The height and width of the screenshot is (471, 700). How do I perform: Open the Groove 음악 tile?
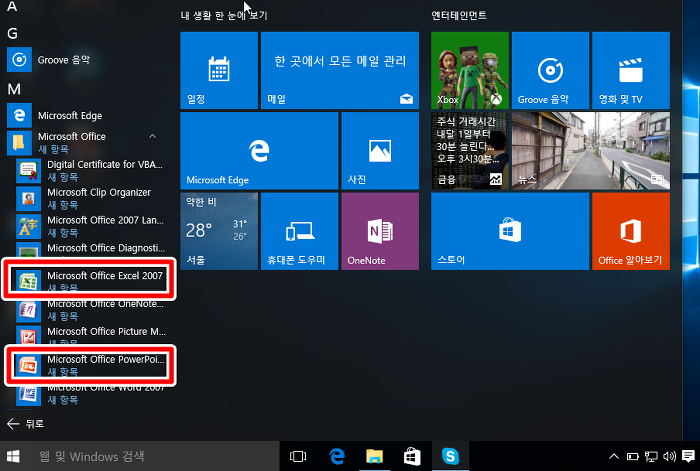click(x=550, y=70)
